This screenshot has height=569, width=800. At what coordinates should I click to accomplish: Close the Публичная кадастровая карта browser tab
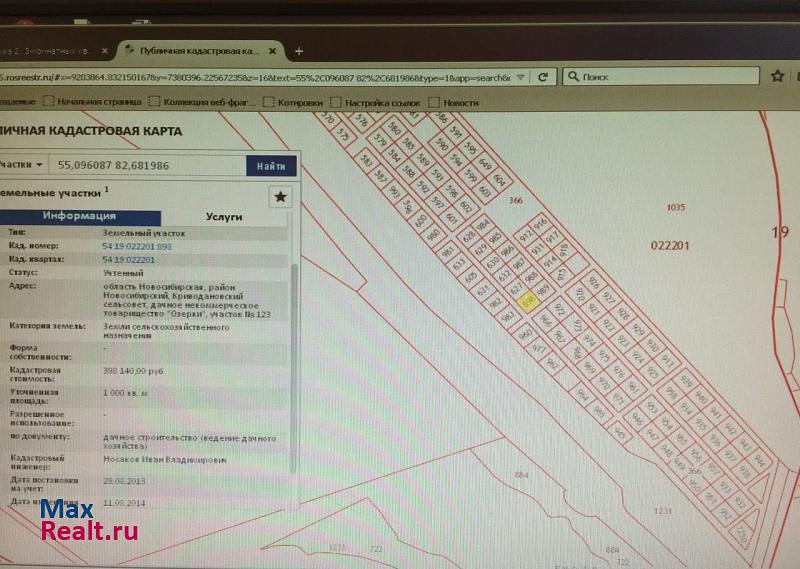click(x=274, y=50)
